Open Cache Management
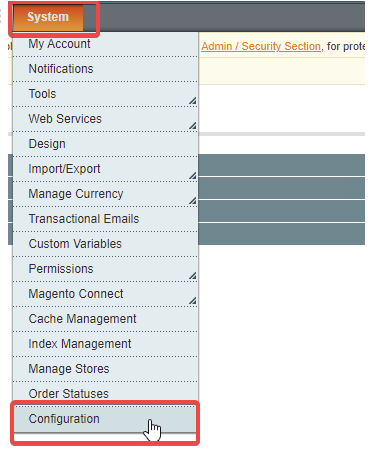 pos(105,319)
